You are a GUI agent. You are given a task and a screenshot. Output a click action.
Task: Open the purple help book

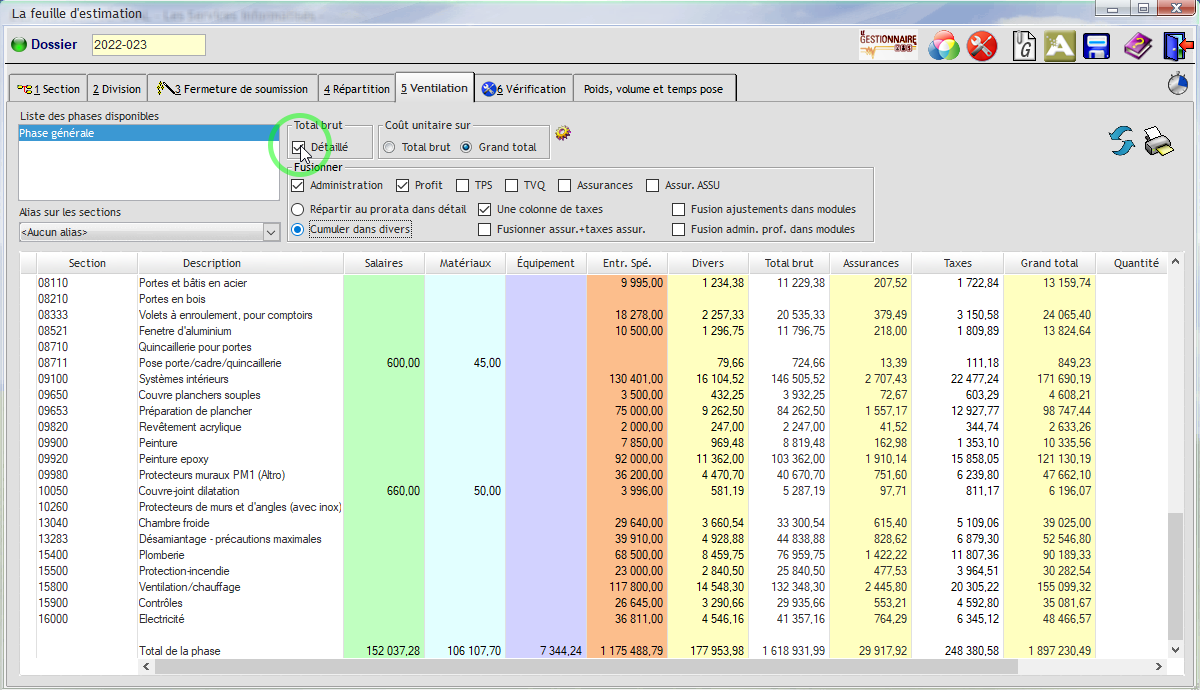(1137, 46)
